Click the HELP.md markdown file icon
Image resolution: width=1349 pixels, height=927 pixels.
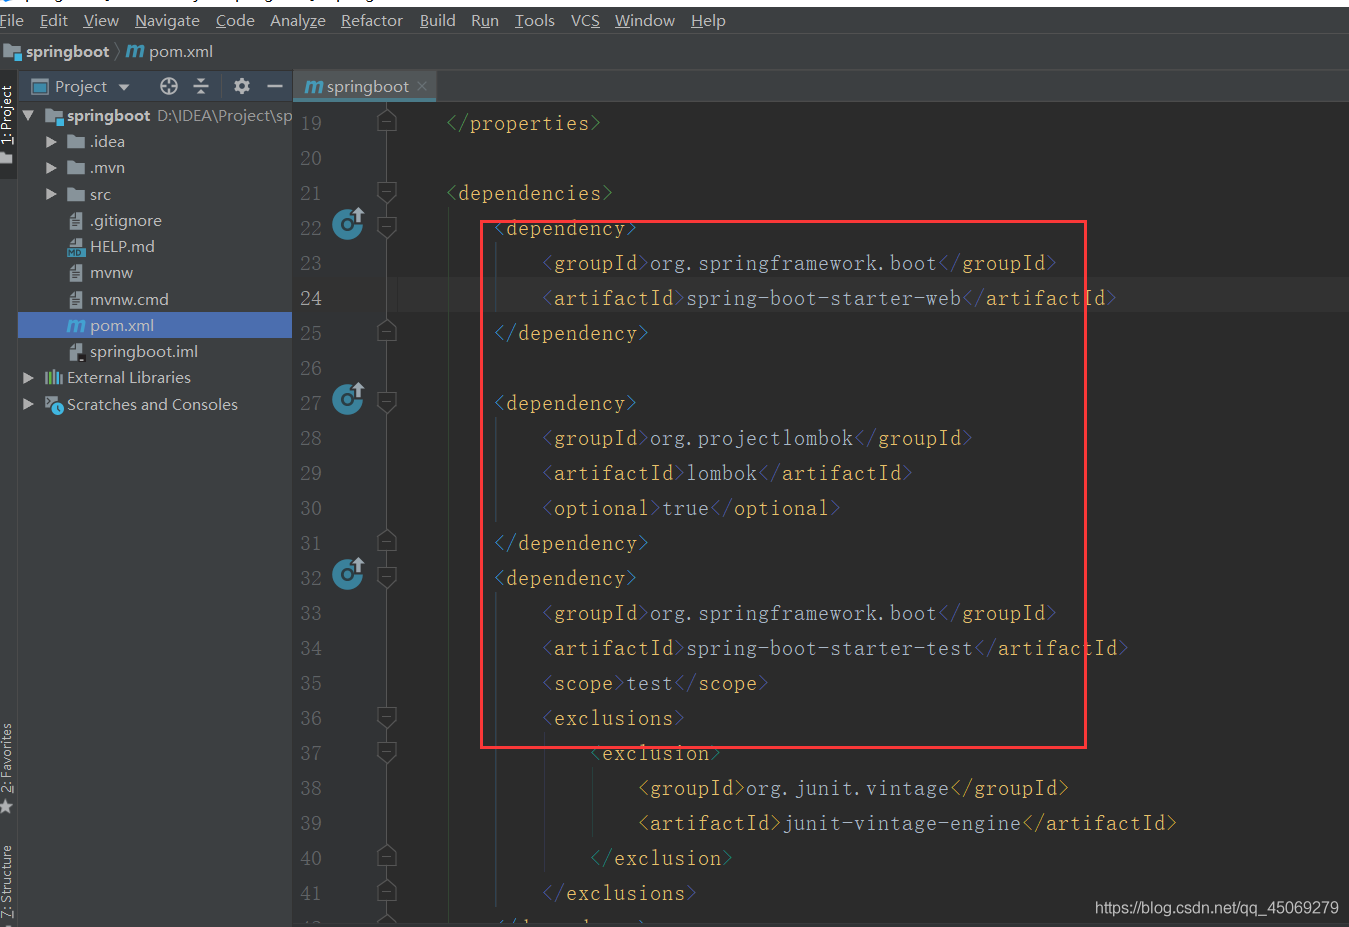pos(76,247)
